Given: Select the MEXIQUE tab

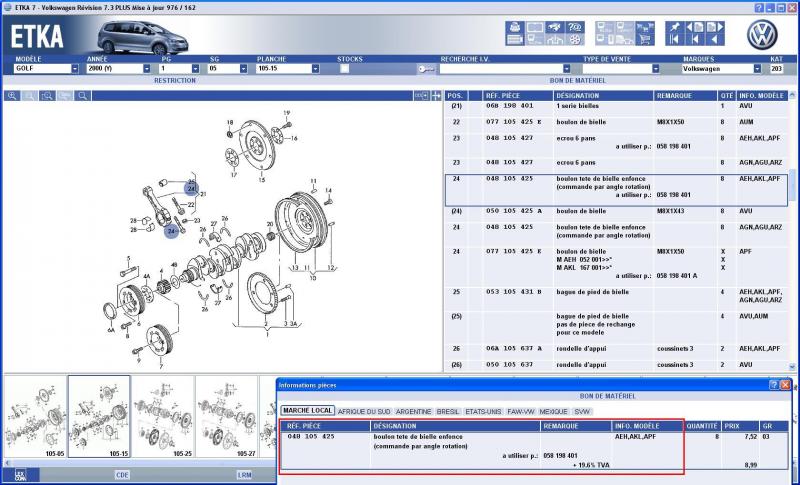Looking at the screenshot, I should [554, 412].
